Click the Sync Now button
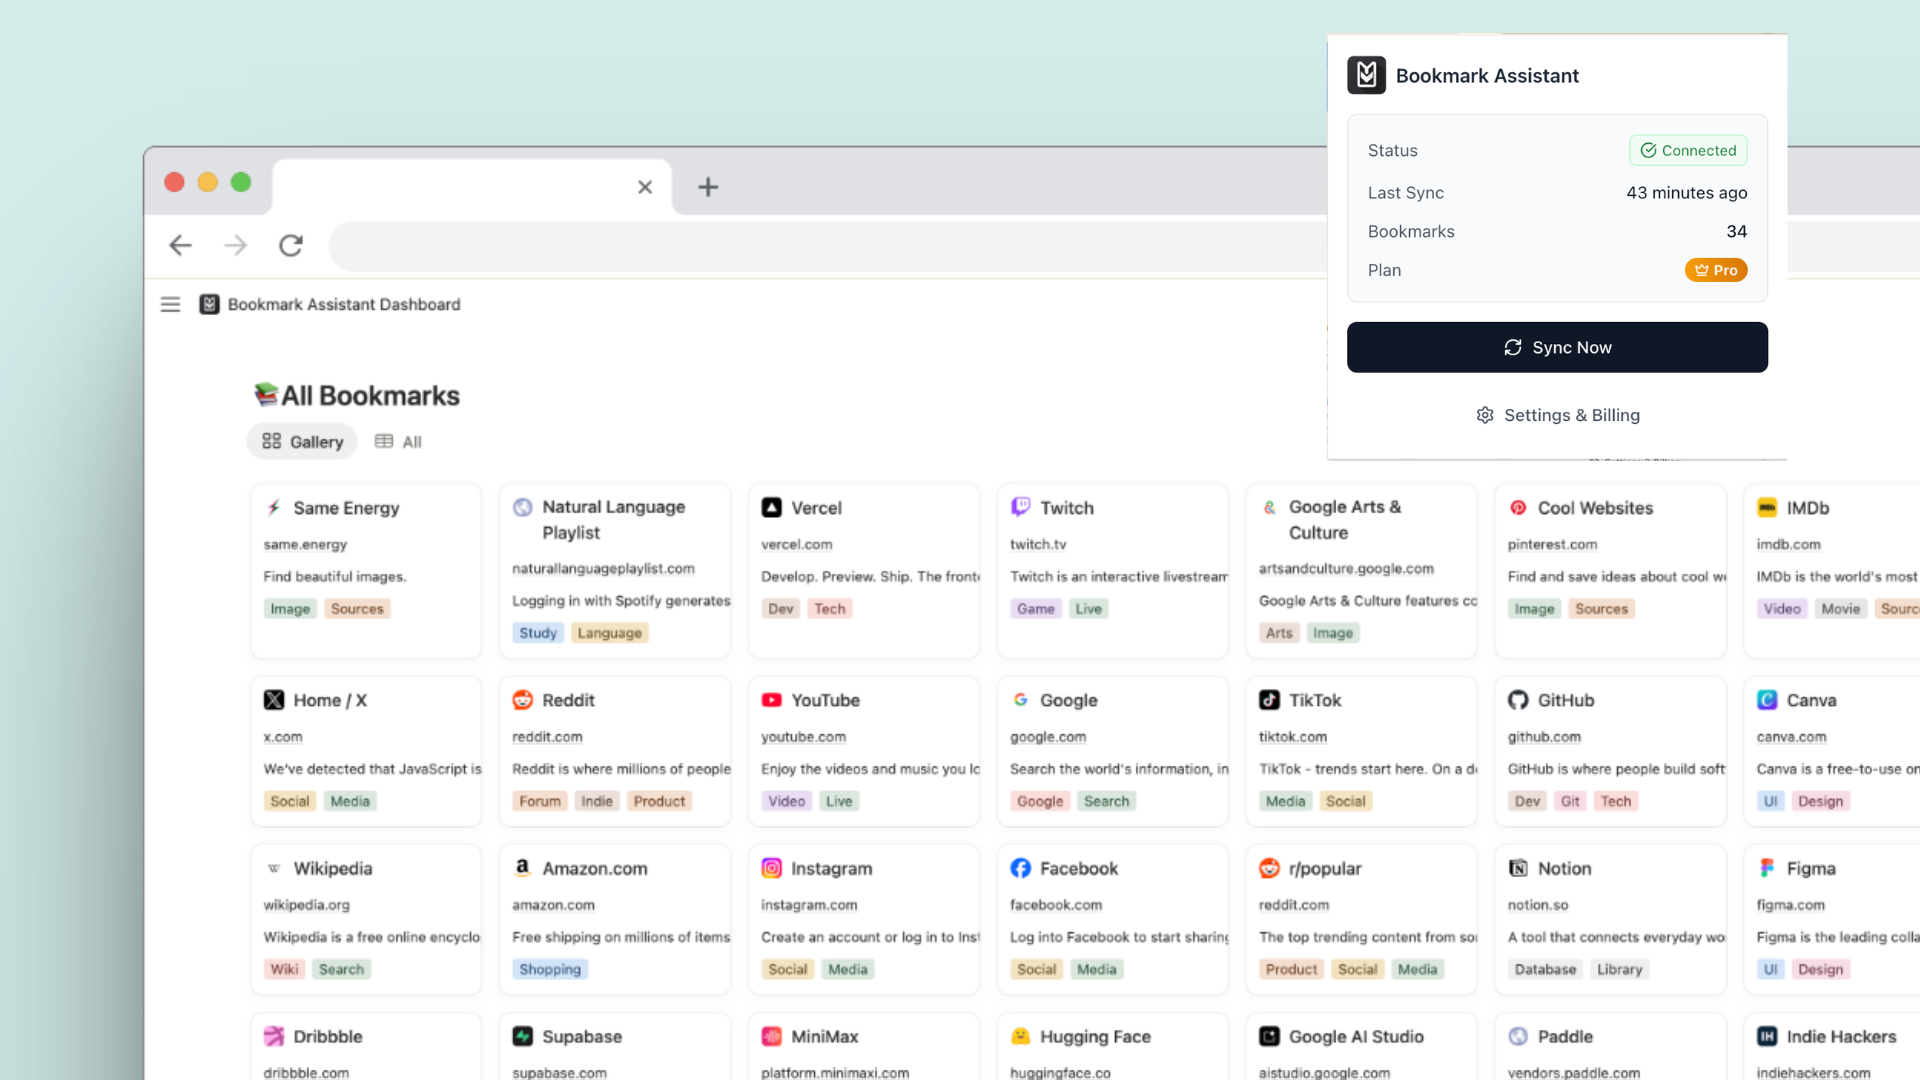This screenshot has height=1080, width=1920. click(1557, 347)
